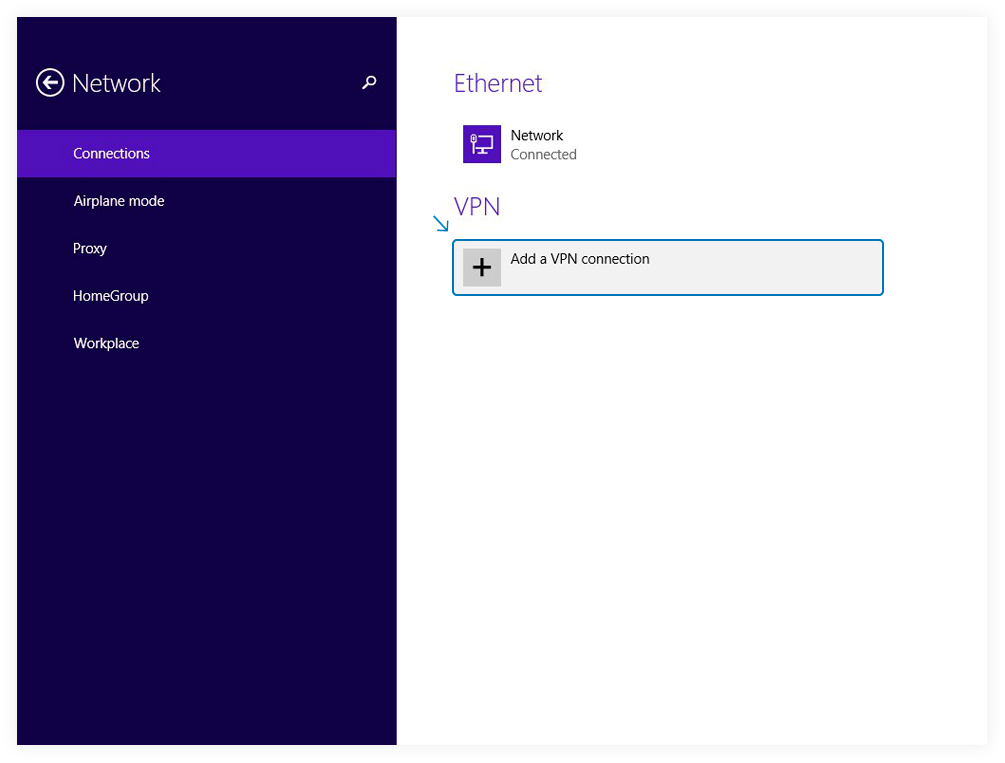The height and width of the screenshot is (763, 1005).
Task: Open search with the magnifier icon
Action: click(369, 82)
